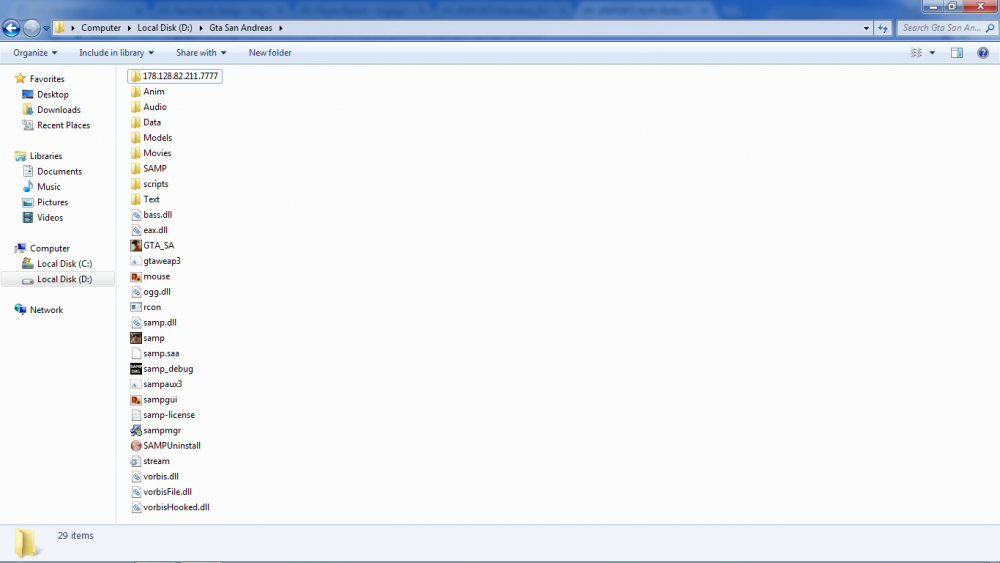Screen dimensions: 1000x563
Task: Select the stream configuration file
Action: pyautogui.click(x=150, y=461)
